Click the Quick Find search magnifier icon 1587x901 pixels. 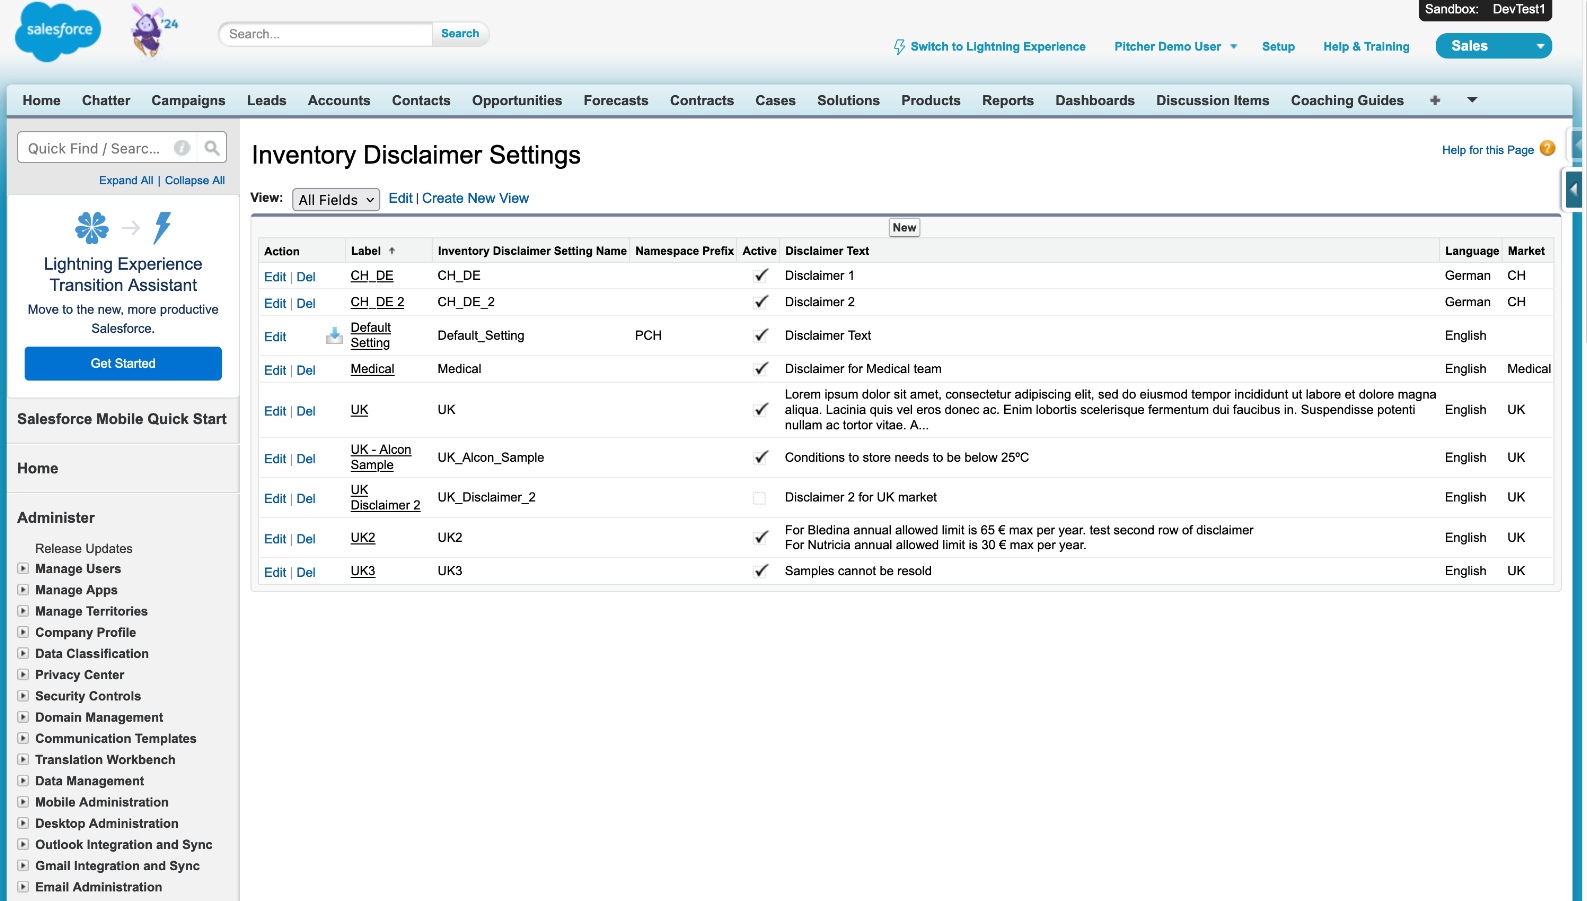(212, 148)
